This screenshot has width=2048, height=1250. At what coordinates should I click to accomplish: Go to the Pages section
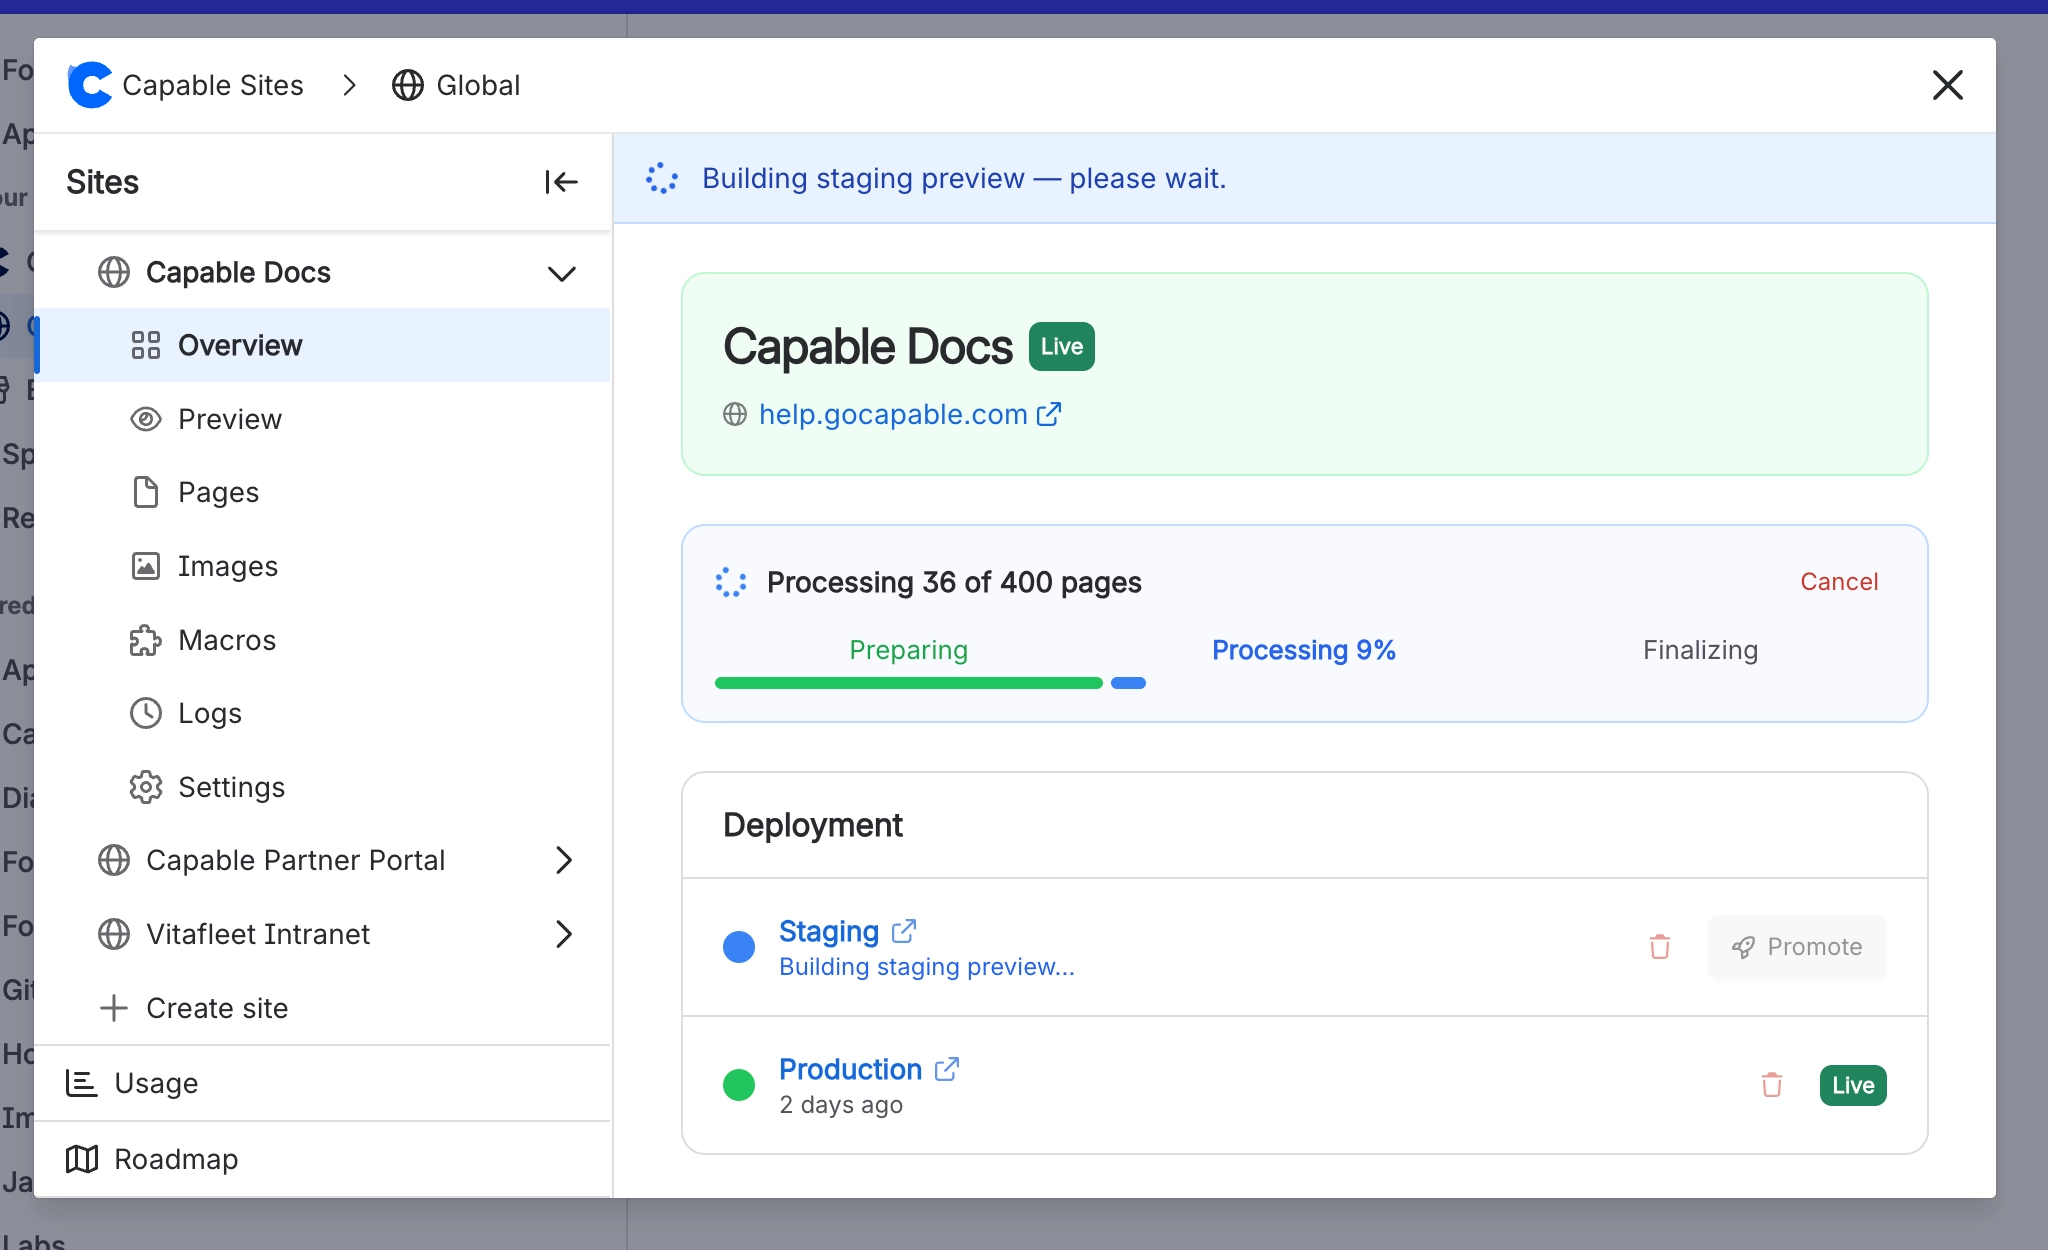coord(323,492)
